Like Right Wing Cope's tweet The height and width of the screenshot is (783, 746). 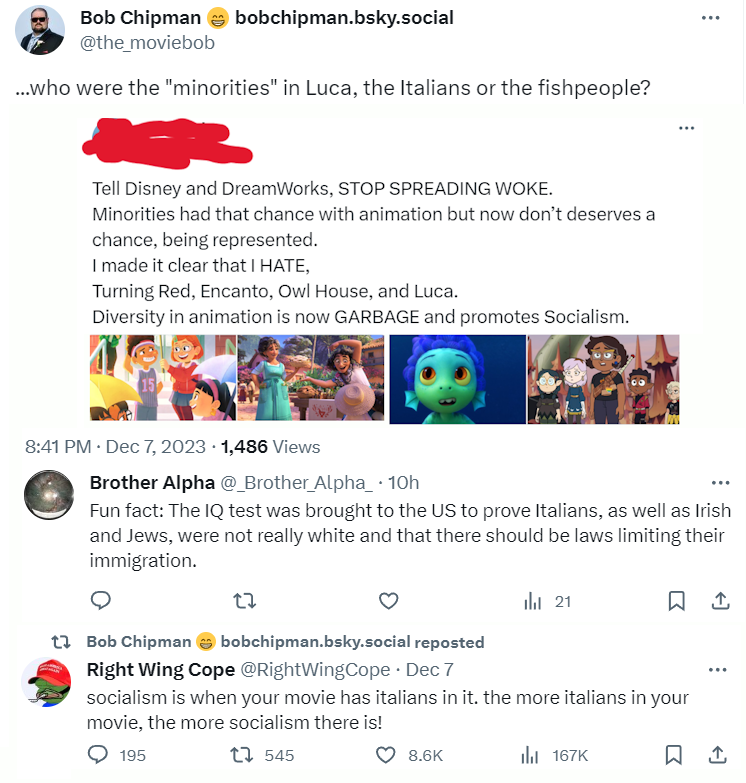388,755
